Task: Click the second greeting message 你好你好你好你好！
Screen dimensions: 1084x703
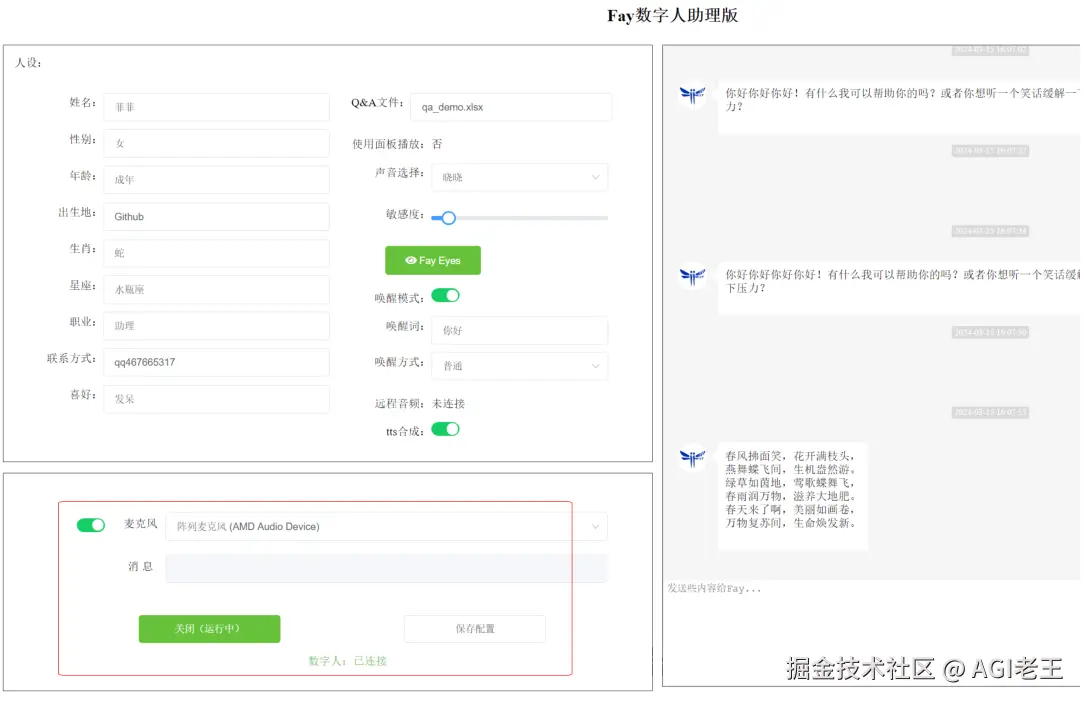Action: click(x=899, y=288)
